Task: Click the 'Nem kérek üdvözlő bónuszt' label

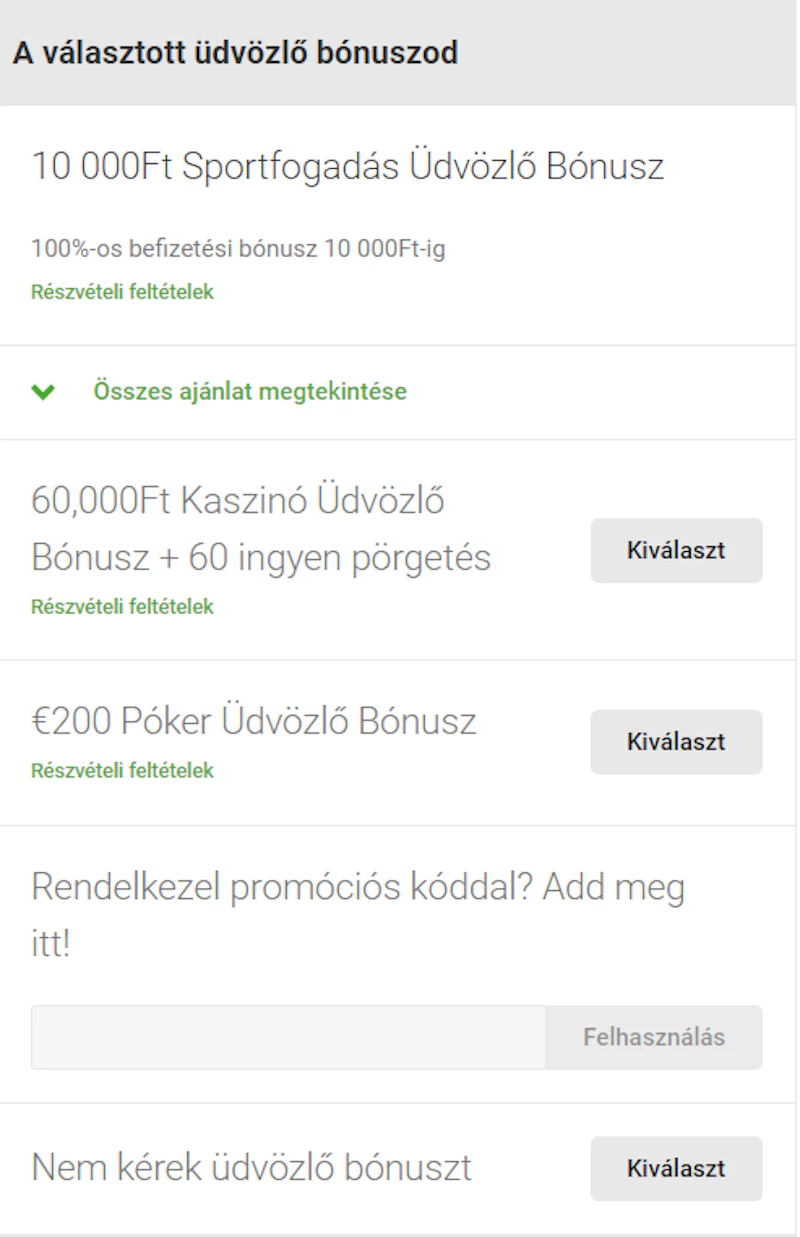Action: (x=251, y=1167)
